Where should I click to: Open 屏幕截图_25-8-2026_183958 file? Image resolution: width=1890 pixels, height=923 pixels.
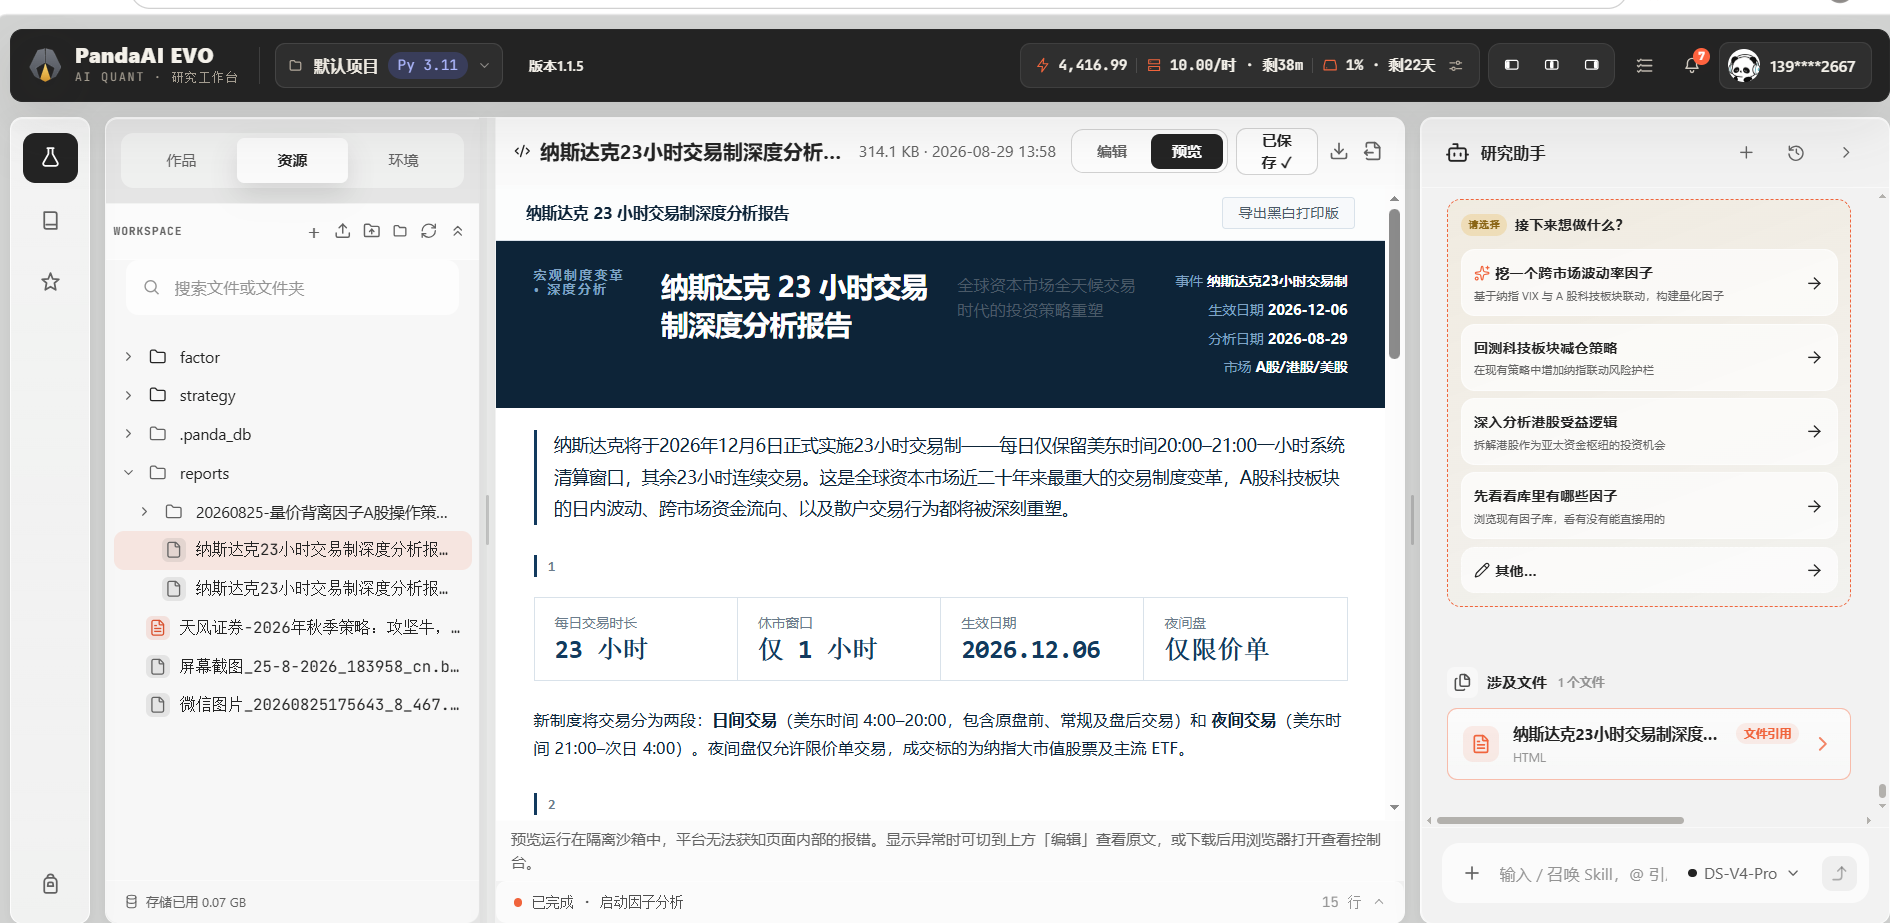click(x=293, y=666)
